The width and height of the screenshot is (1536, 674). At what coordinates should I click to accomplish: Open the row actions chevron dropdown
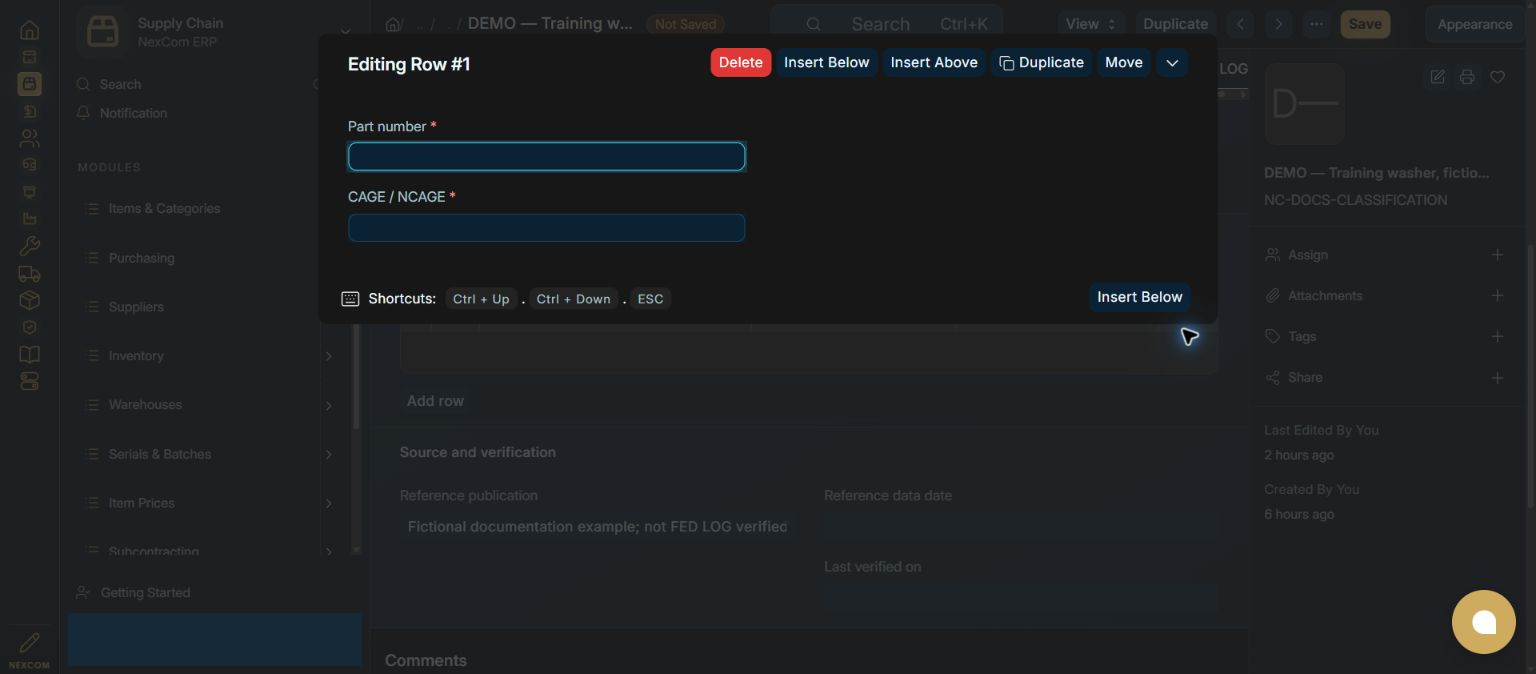pos(1172,63)
